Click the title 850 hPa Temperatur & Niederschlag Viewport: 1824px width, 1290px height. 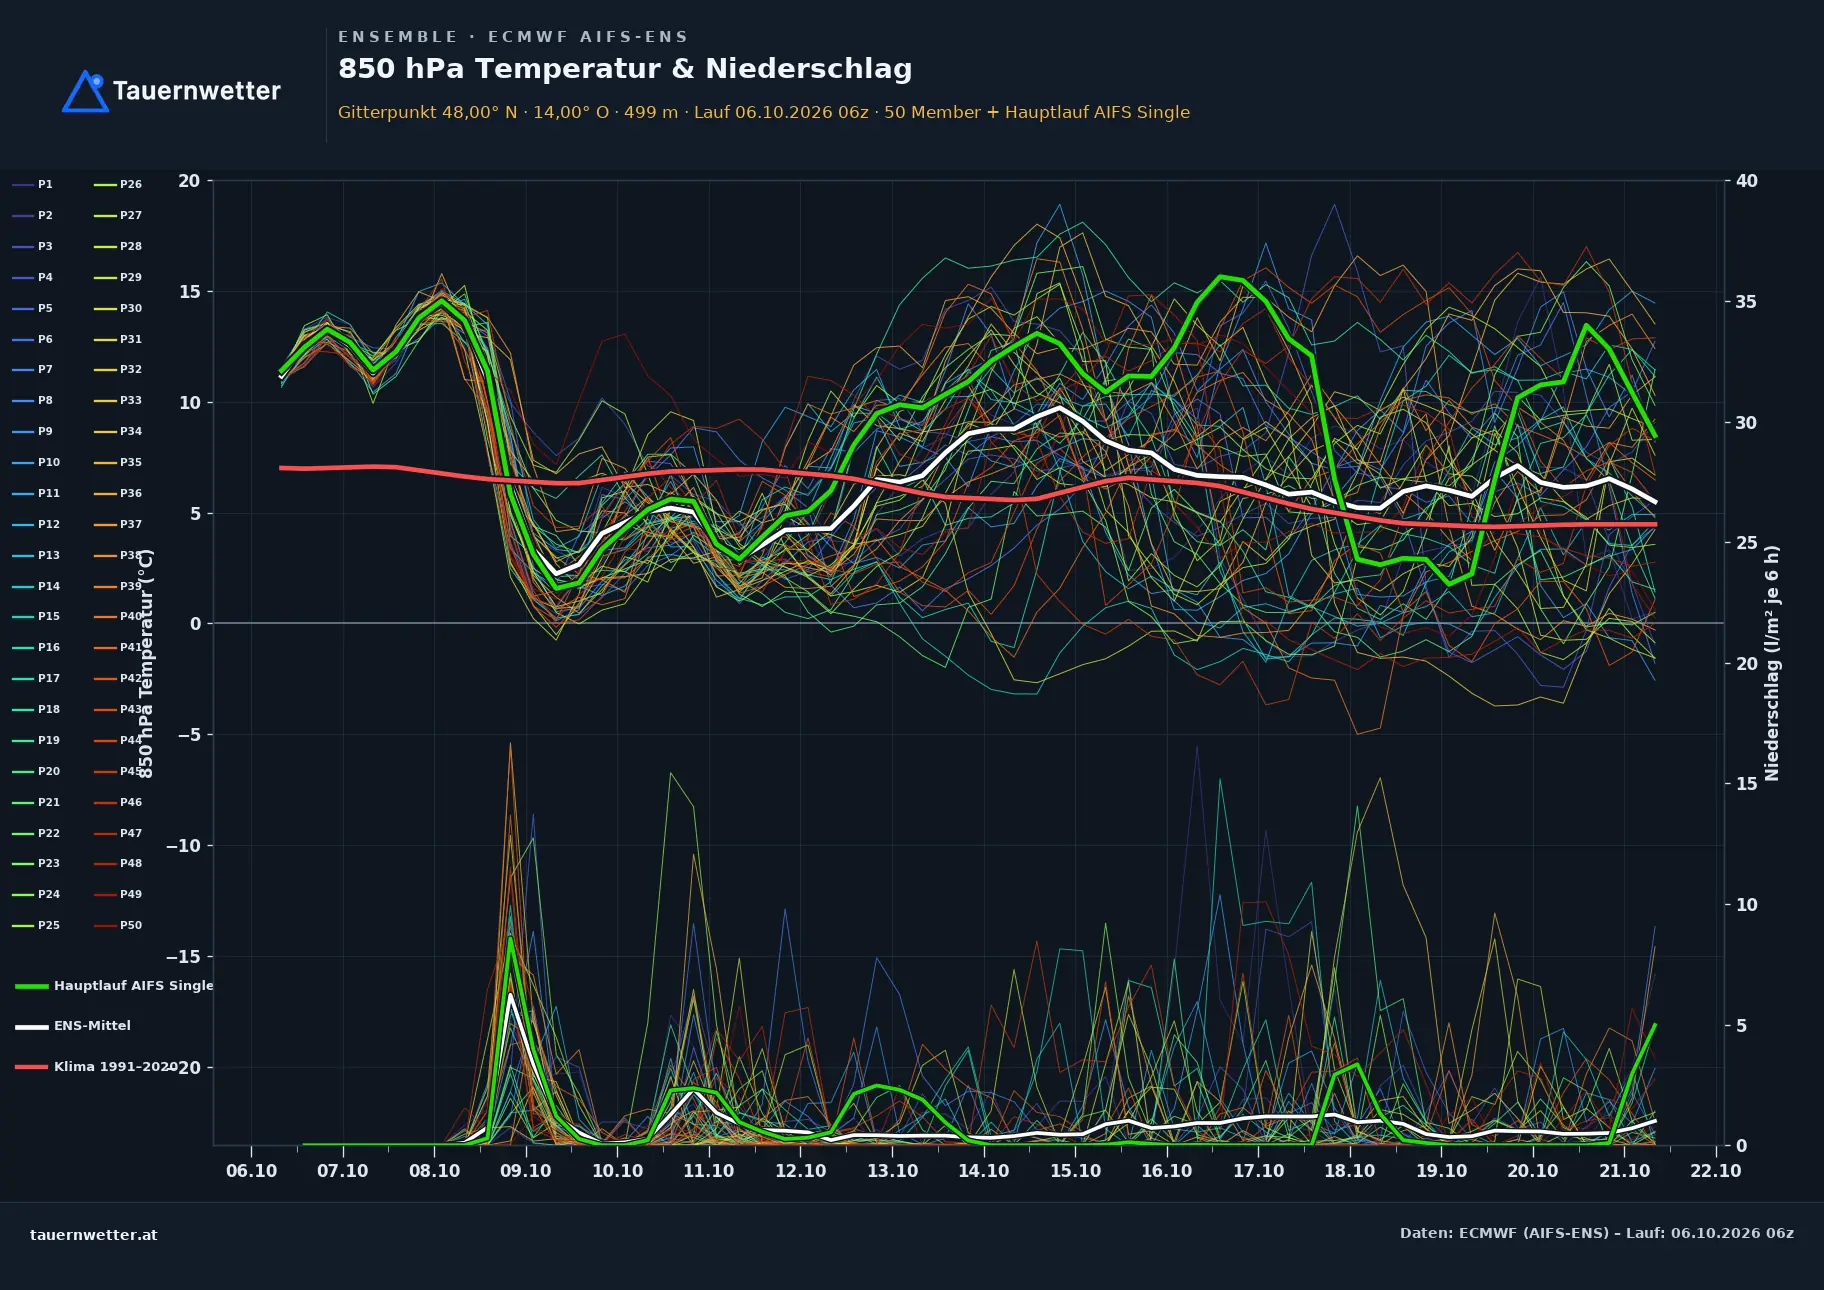tap(625, 69)
